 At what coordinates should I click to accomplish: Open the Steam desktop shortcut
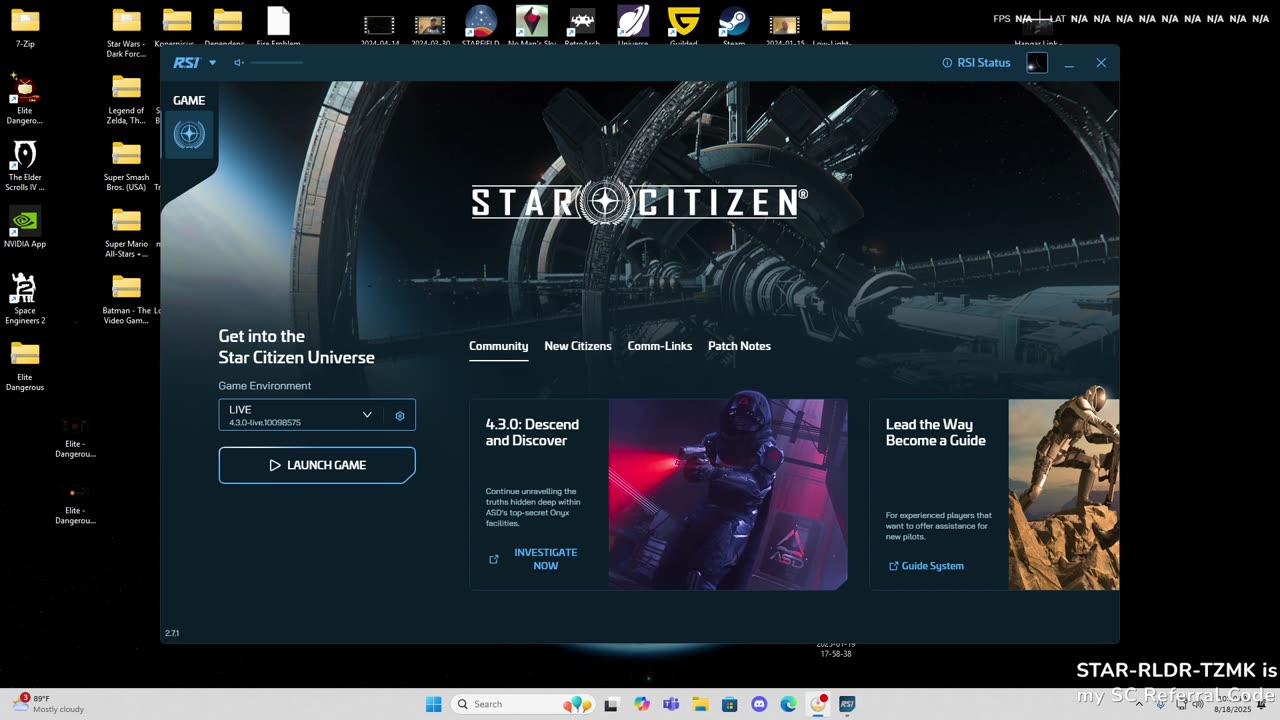point(734,26)
